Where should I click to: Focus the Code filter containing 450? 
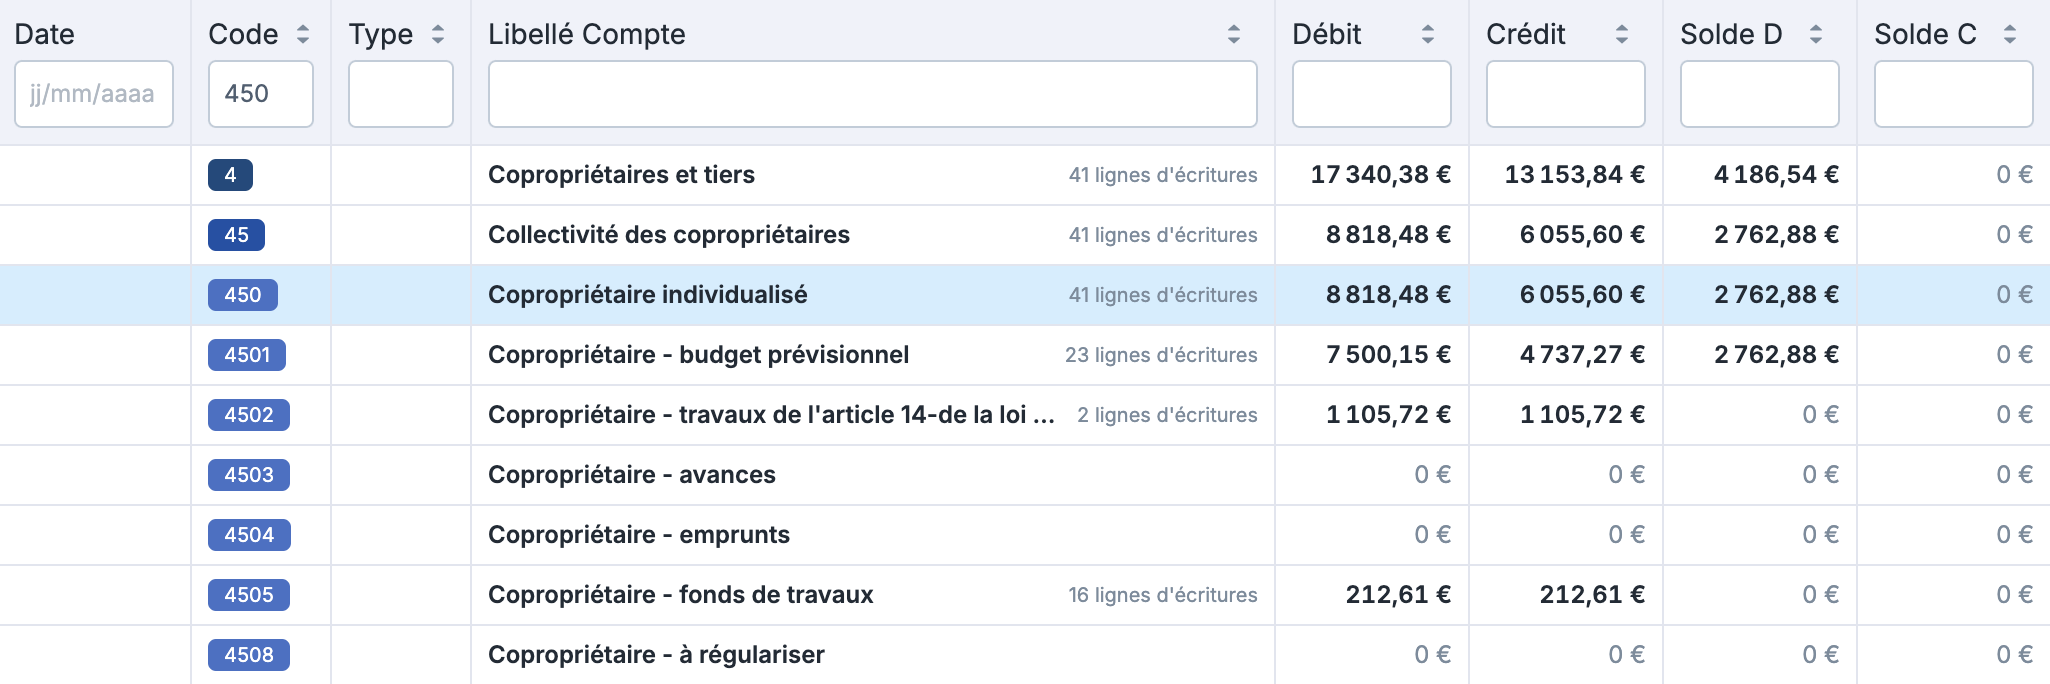[260, 94]
